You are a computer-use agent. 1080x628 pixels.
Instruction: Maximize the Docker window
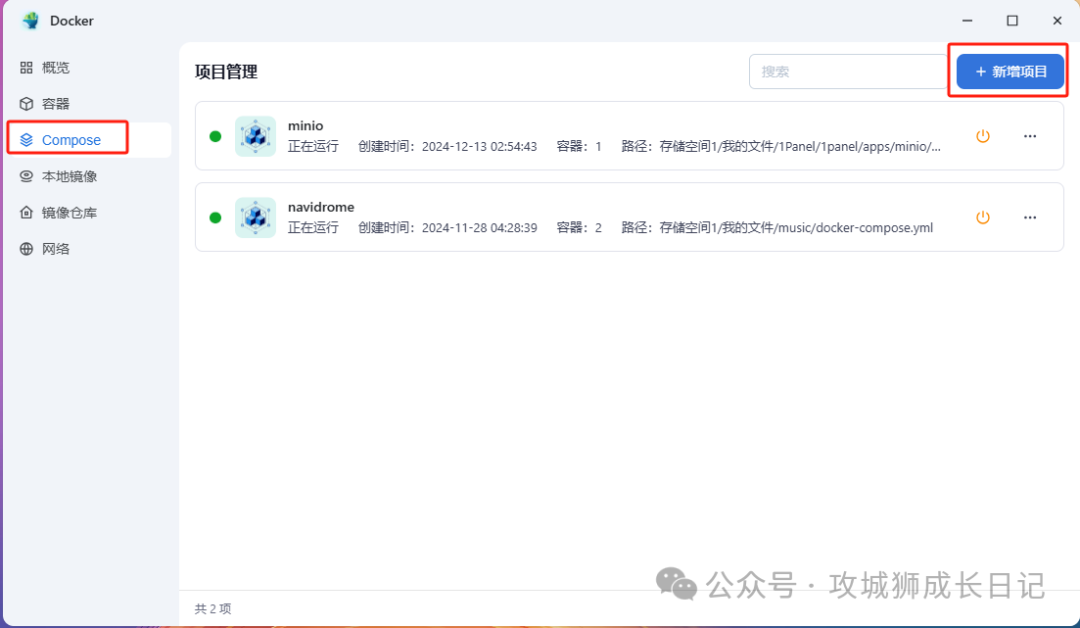1012,21
